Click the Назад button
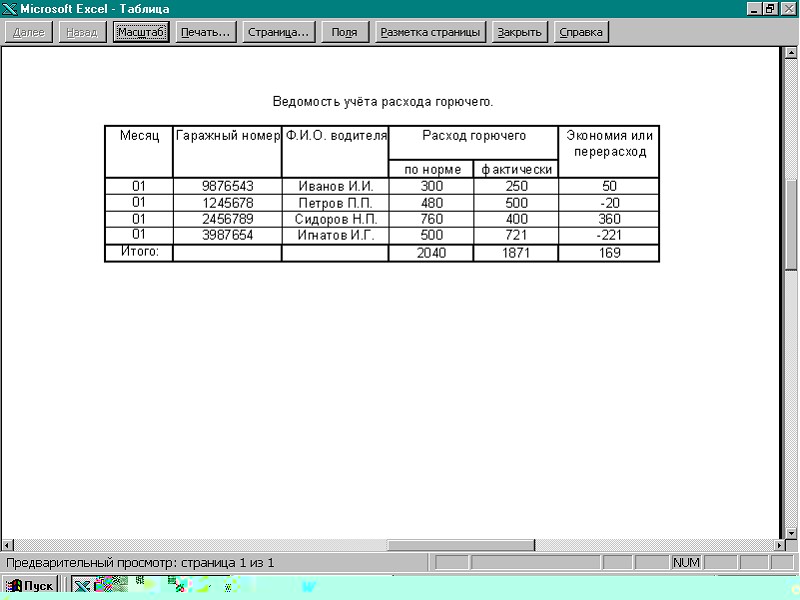 click(82, 32)
